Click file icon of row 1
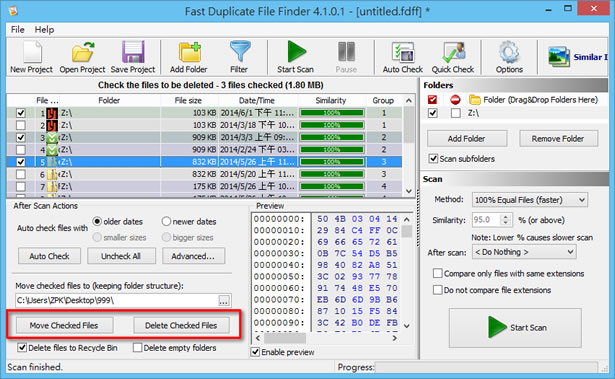 tap(52, 113)
